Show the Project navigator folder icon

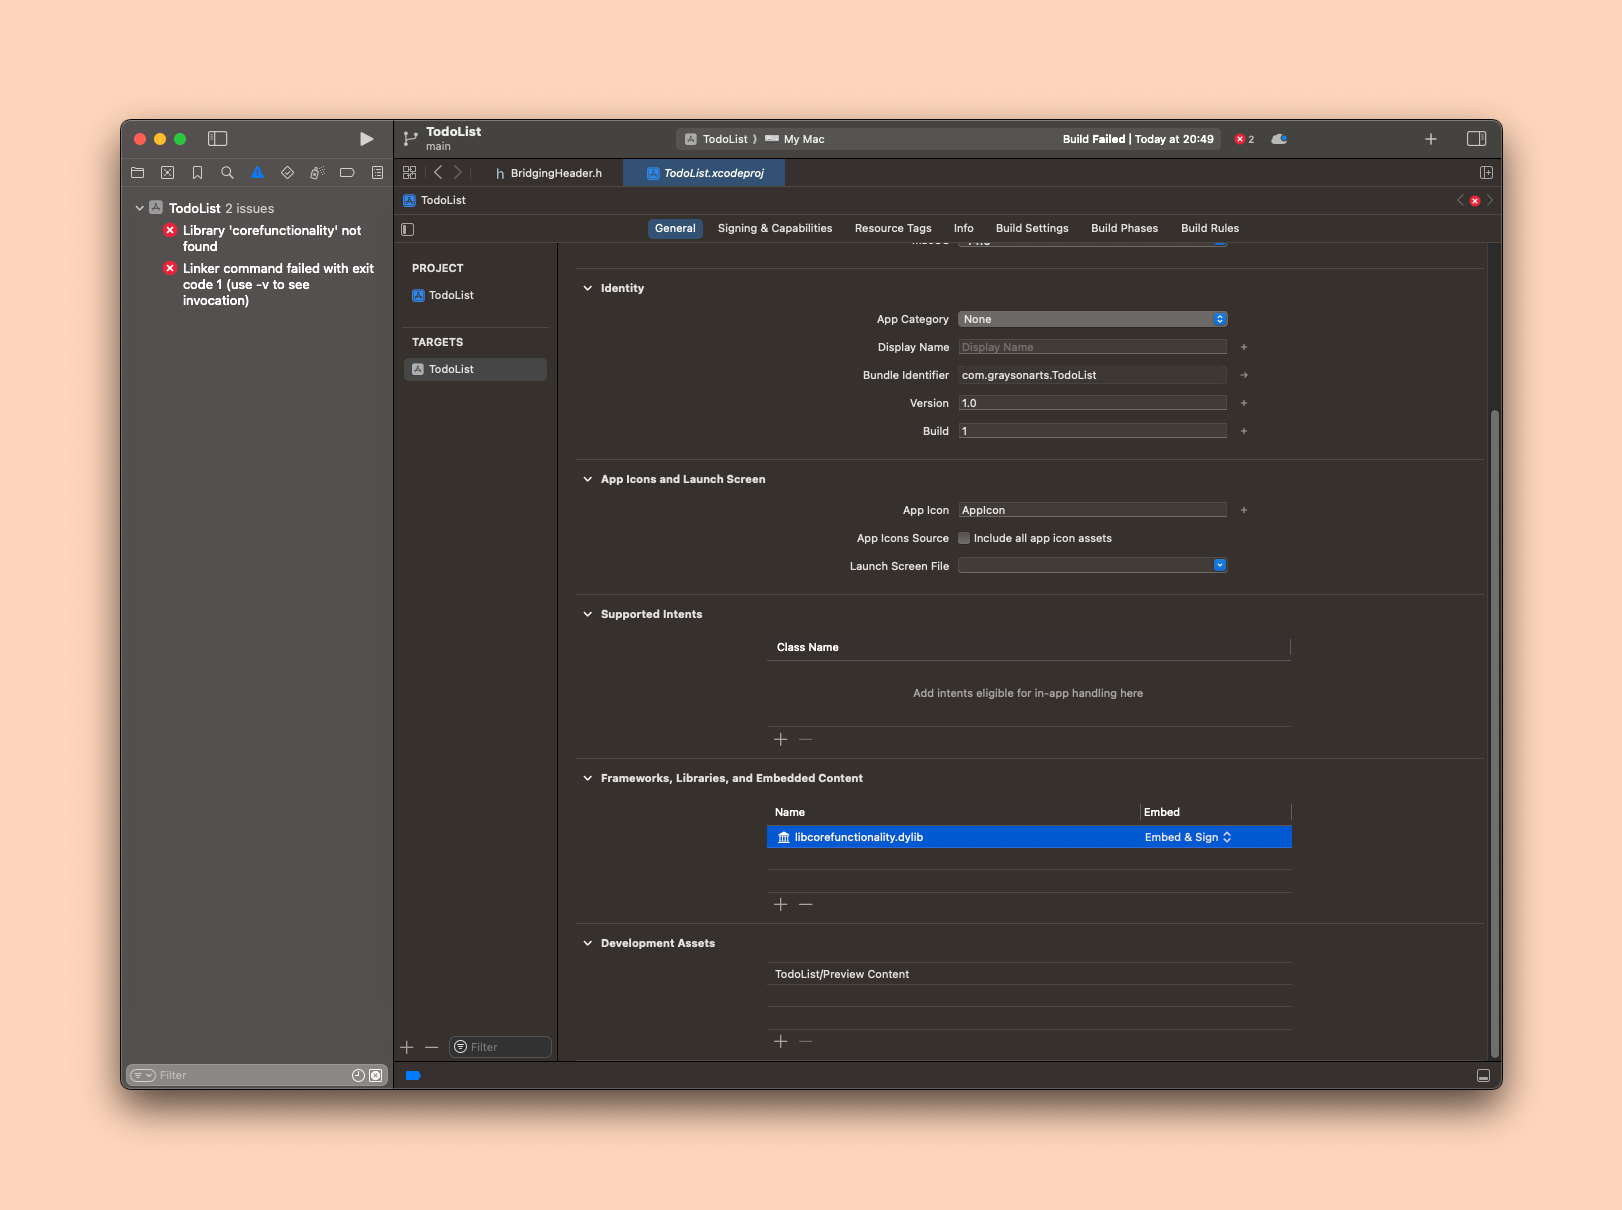click(x=138, y=172)
